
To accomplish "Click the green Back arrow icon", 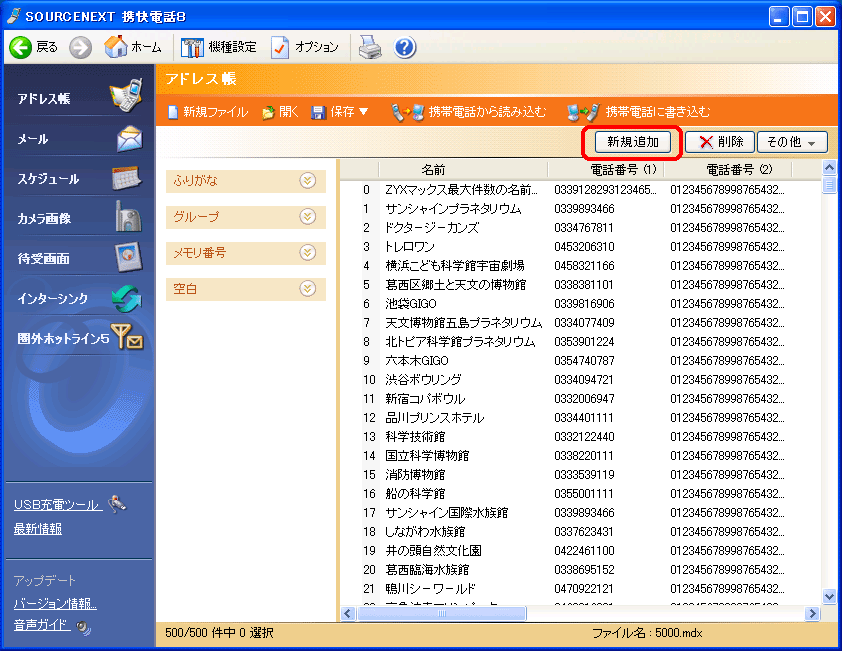I will 20,47.
